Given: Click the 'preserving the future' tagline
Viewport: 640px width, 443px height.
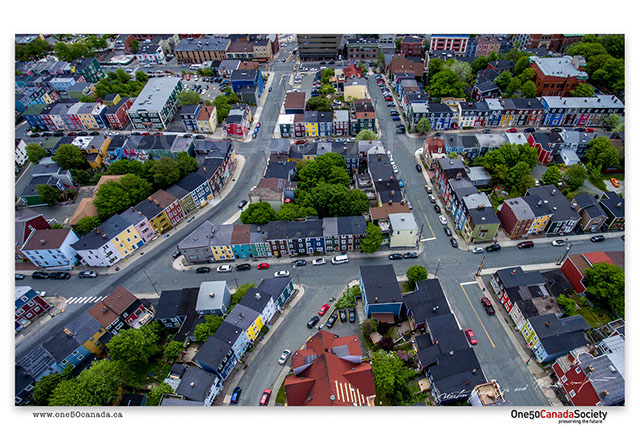Looking at the screenshot, I should tap(585, 422).
